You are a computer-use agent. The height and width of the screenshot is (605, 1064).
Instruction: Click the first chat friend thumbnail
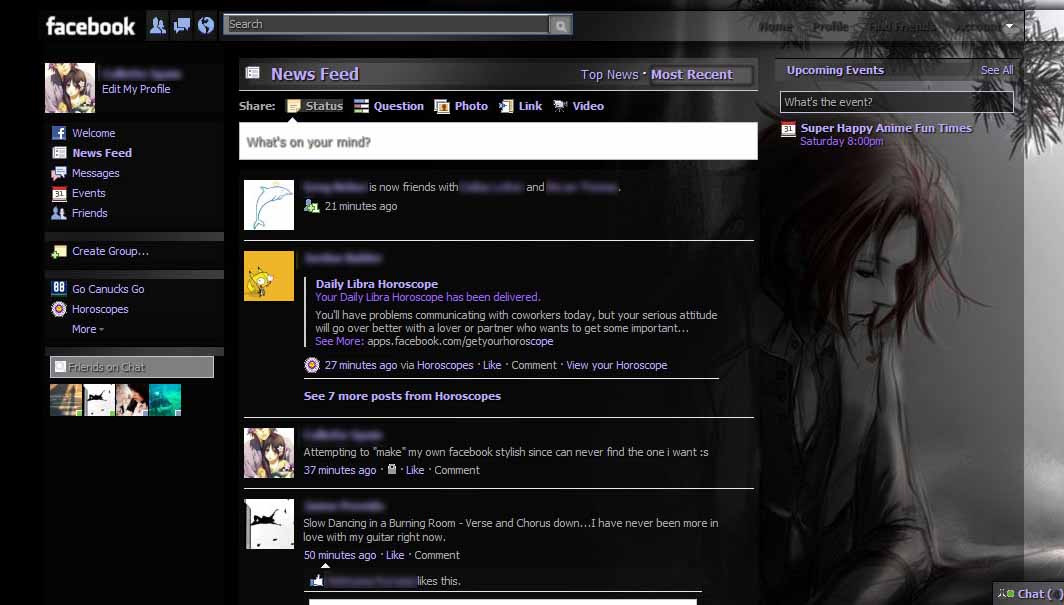(66, 399)
